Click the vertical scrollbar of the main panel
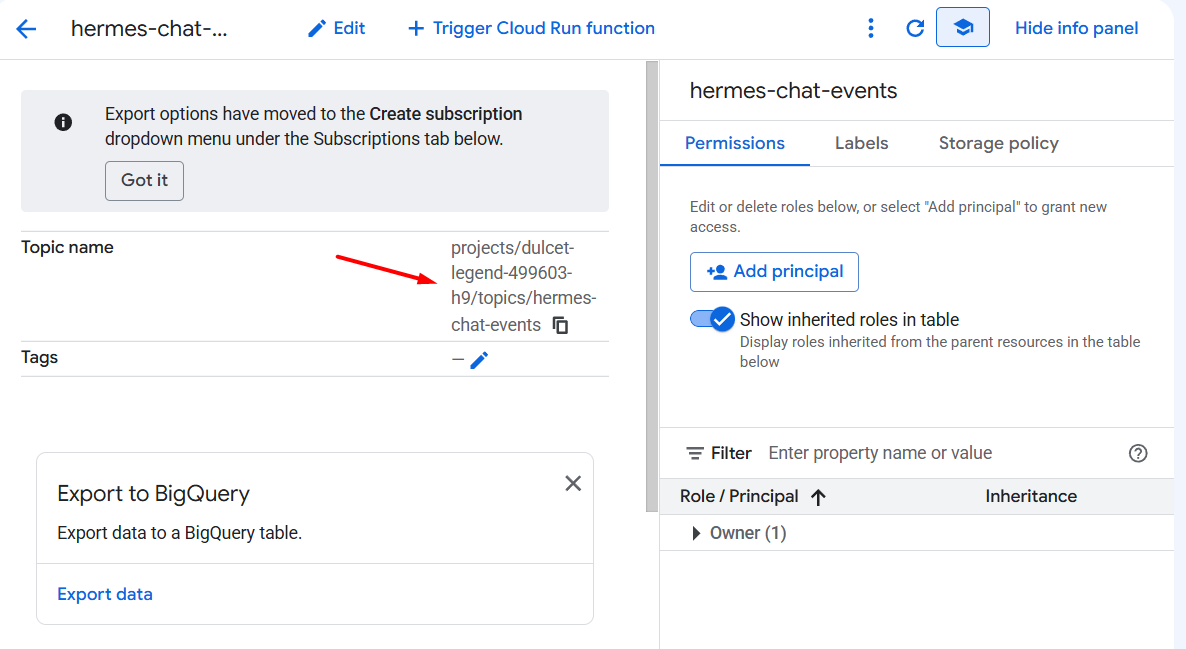The image size is (1186, 649). 652,286
